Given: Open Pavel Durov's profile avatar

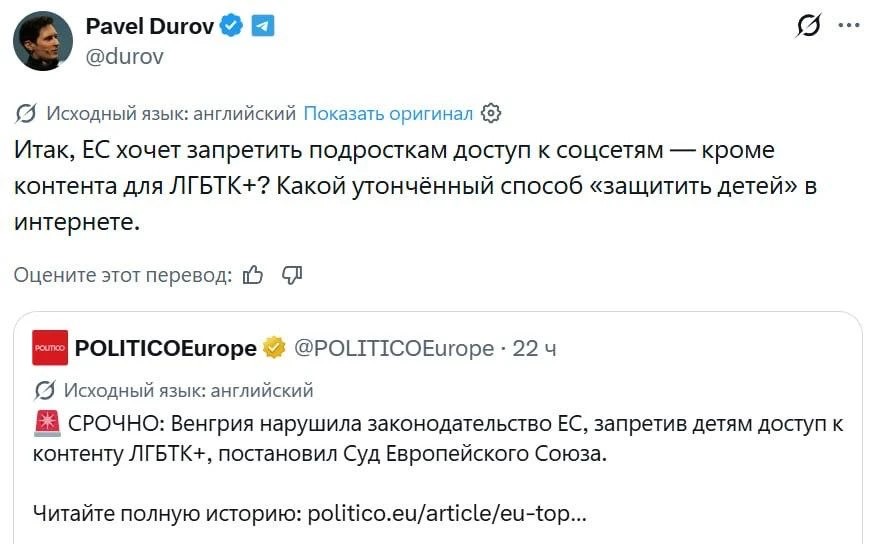Looking at the screenshot, I should click(42, 41).
